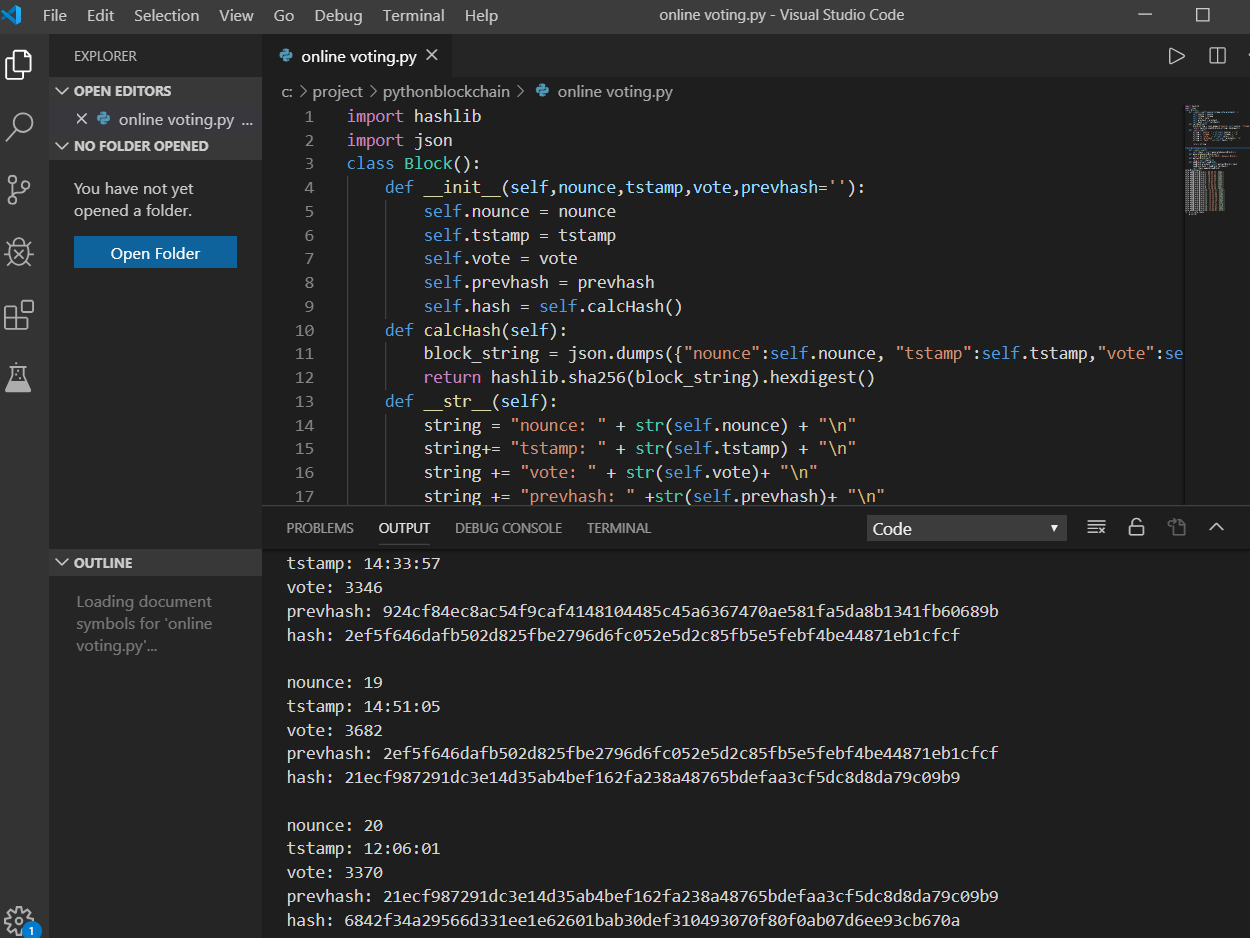
Task: Expand the No Folder Opened section
Action: [155, 146]
